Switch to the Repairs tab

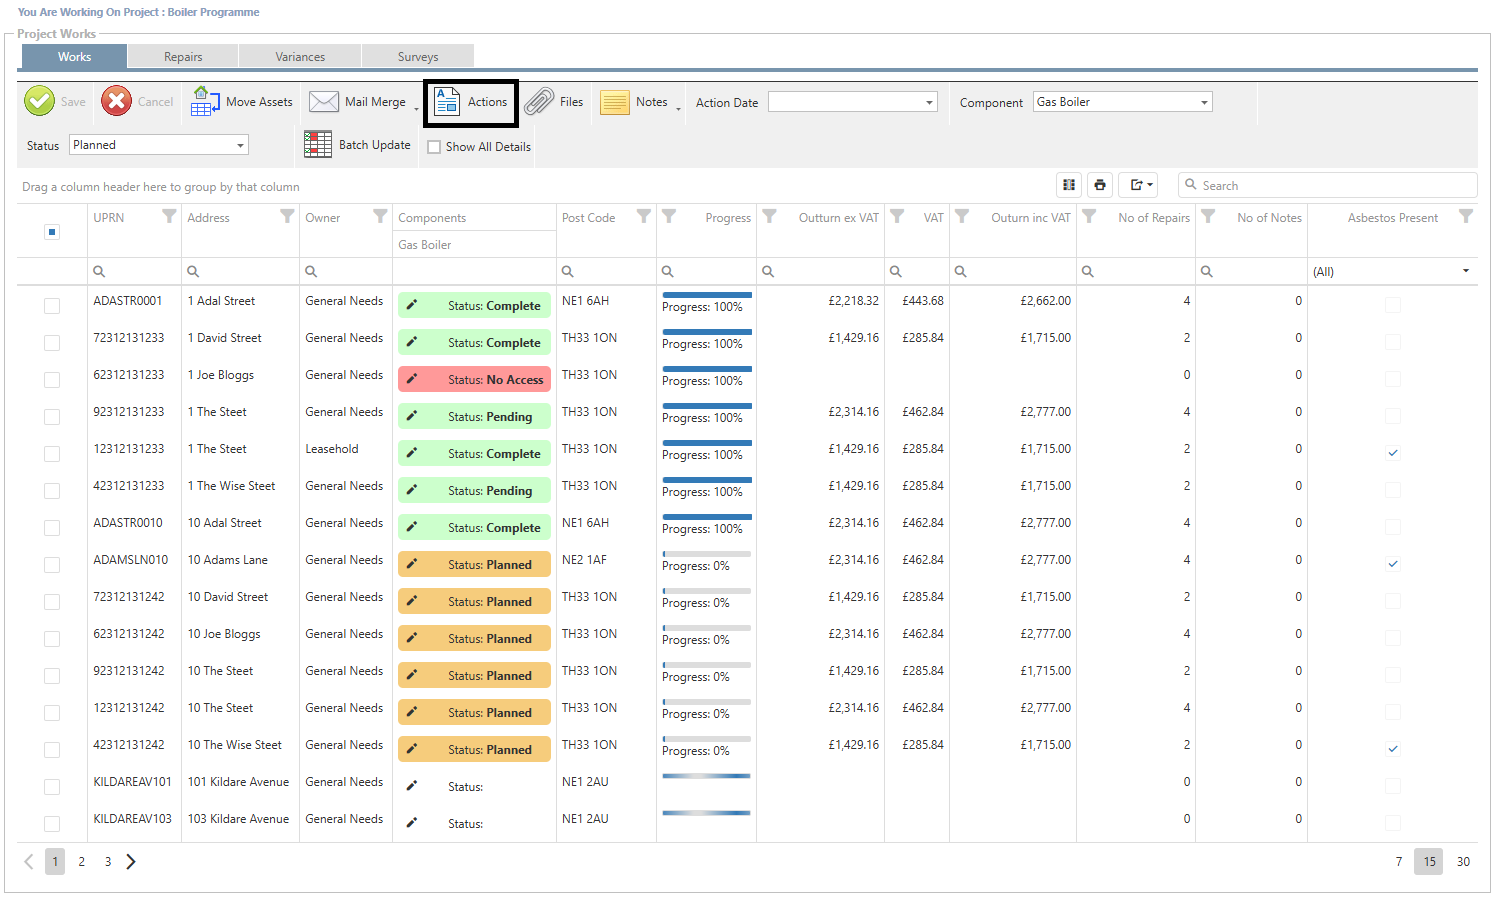point(183,57)
